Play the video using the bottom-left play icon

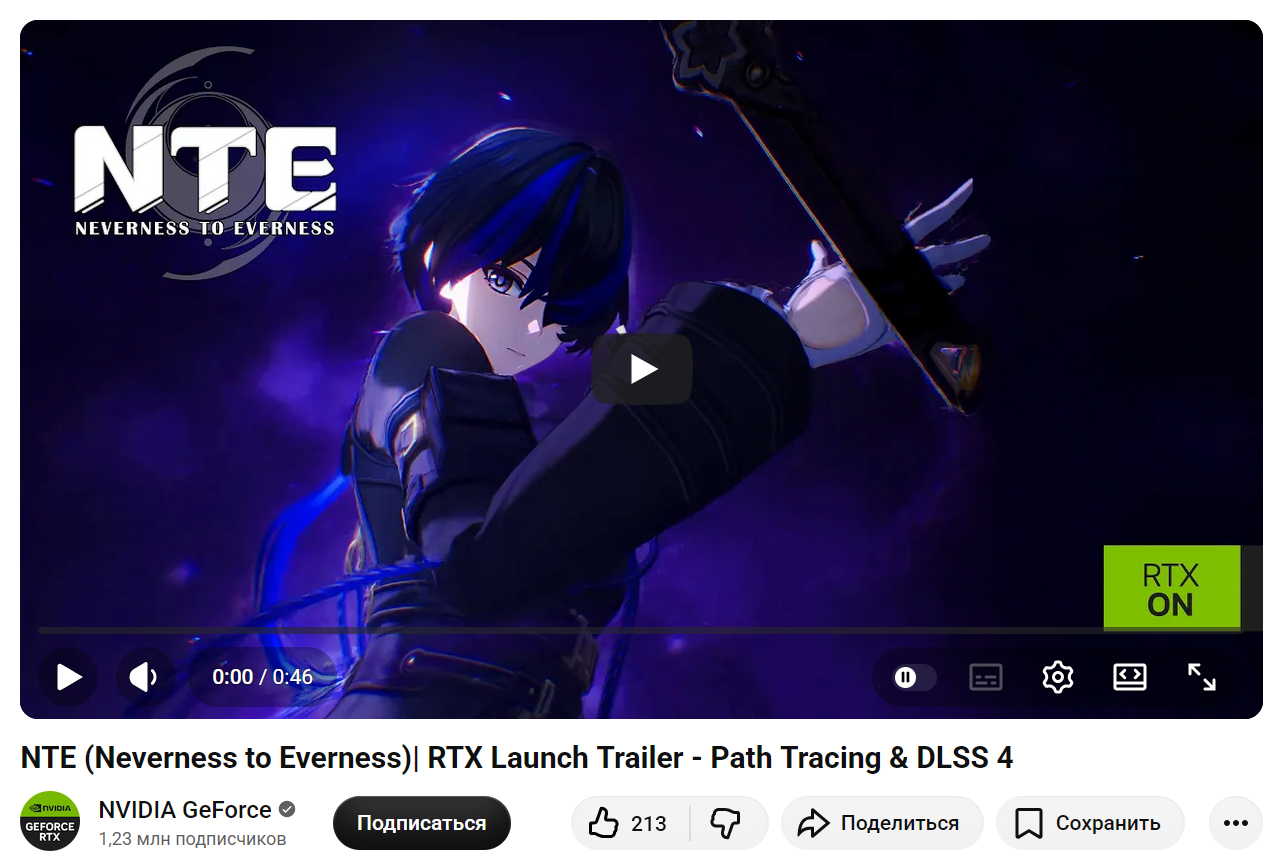[x=68, y=677]
